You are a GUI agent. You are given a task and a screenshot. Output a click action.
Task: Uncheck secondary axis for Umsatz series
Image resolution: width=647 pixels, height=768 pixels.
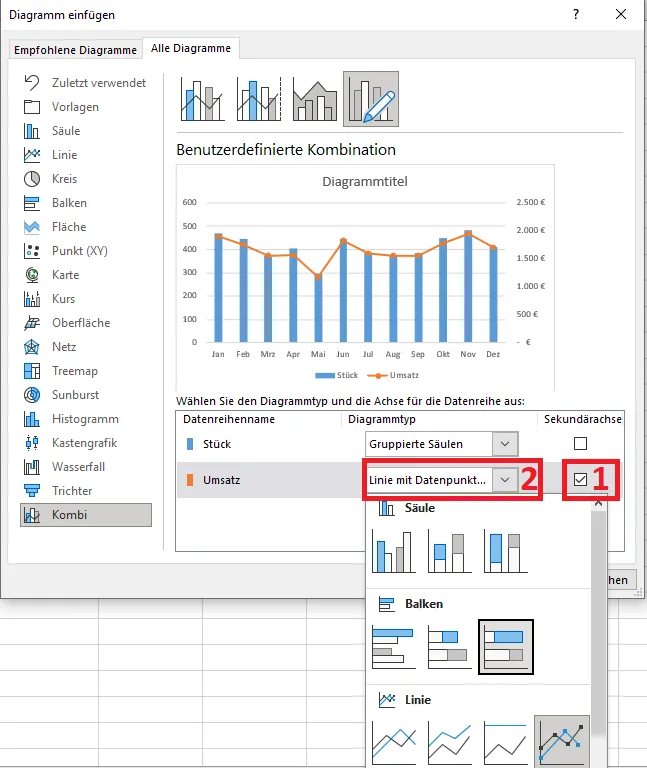(580, 480)
